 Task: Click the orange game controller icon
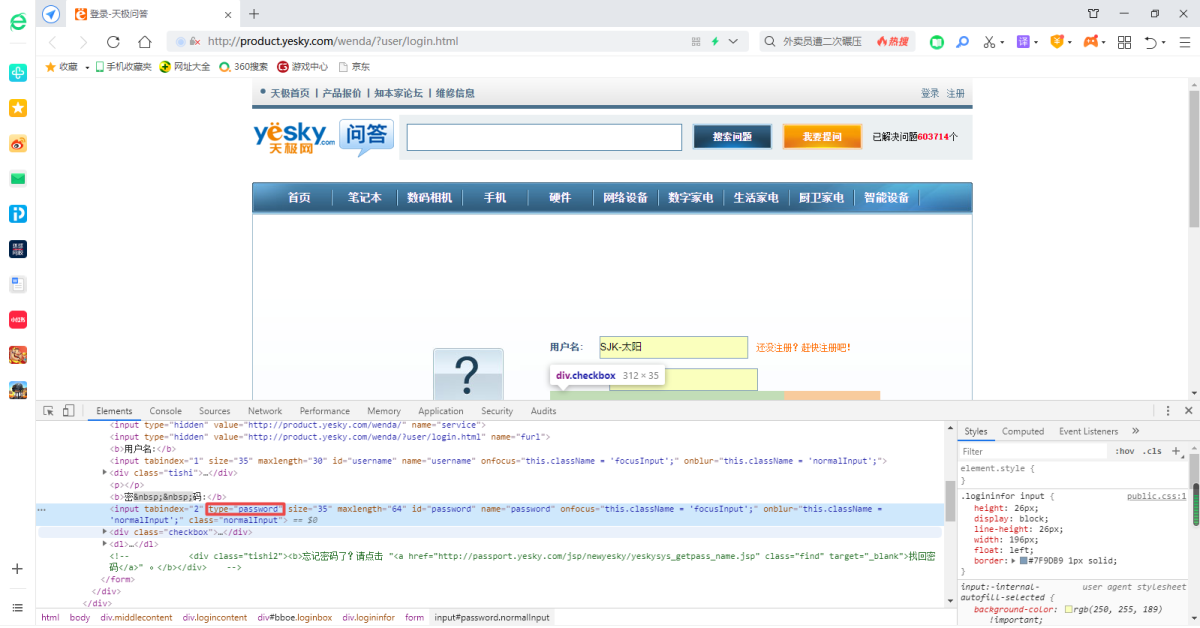1091,42
